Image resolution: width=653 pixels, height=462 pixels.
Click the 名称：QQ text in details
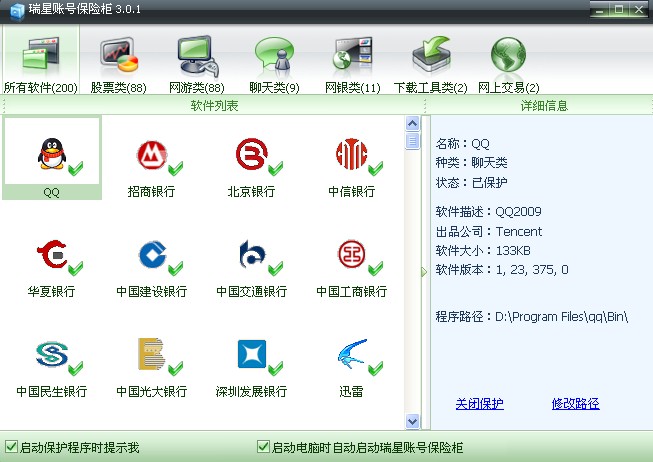[463, 144]
